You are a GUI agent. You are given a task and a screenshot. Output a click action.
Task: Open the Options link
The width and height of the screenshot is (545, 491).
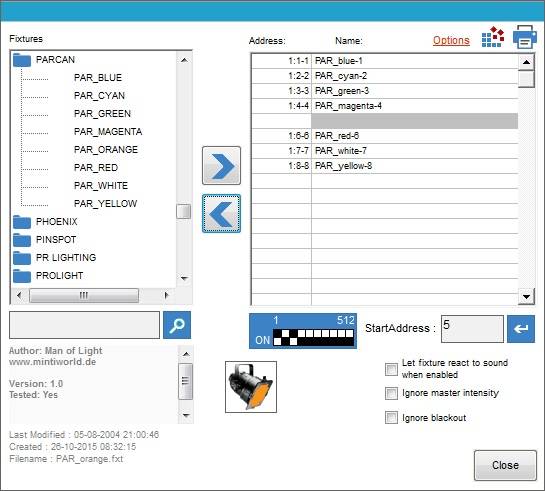pos(451,40)
